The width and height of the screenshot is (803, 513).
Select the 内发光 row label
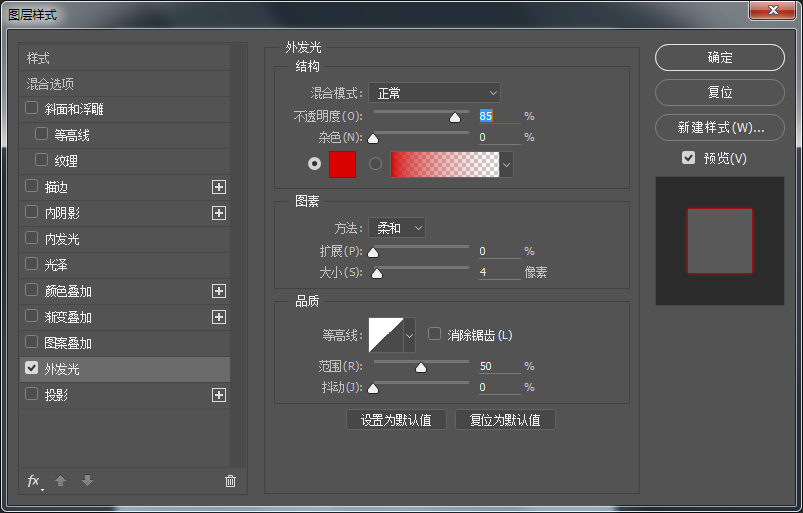pyautogui.click(x=62, y=239)
